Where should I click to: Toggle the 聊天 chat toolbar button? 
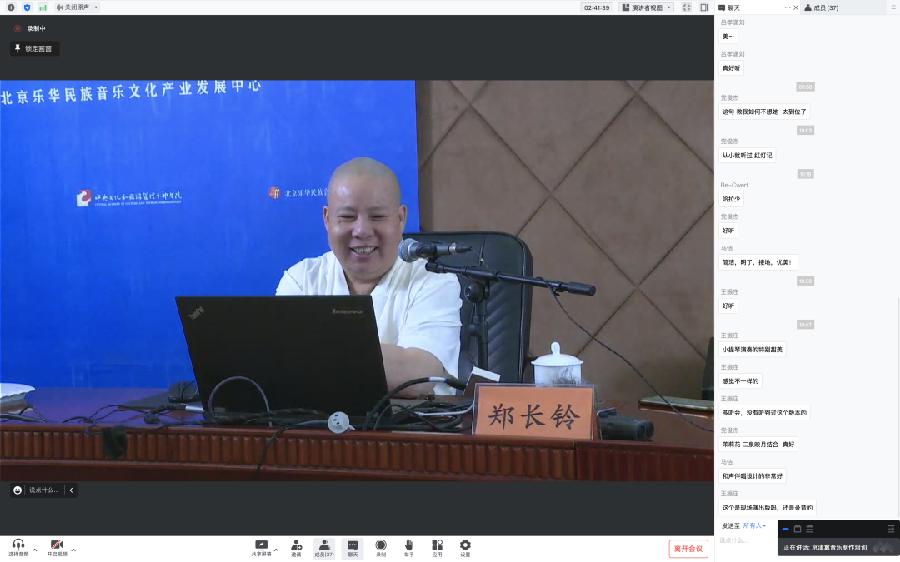click(352, 548)
